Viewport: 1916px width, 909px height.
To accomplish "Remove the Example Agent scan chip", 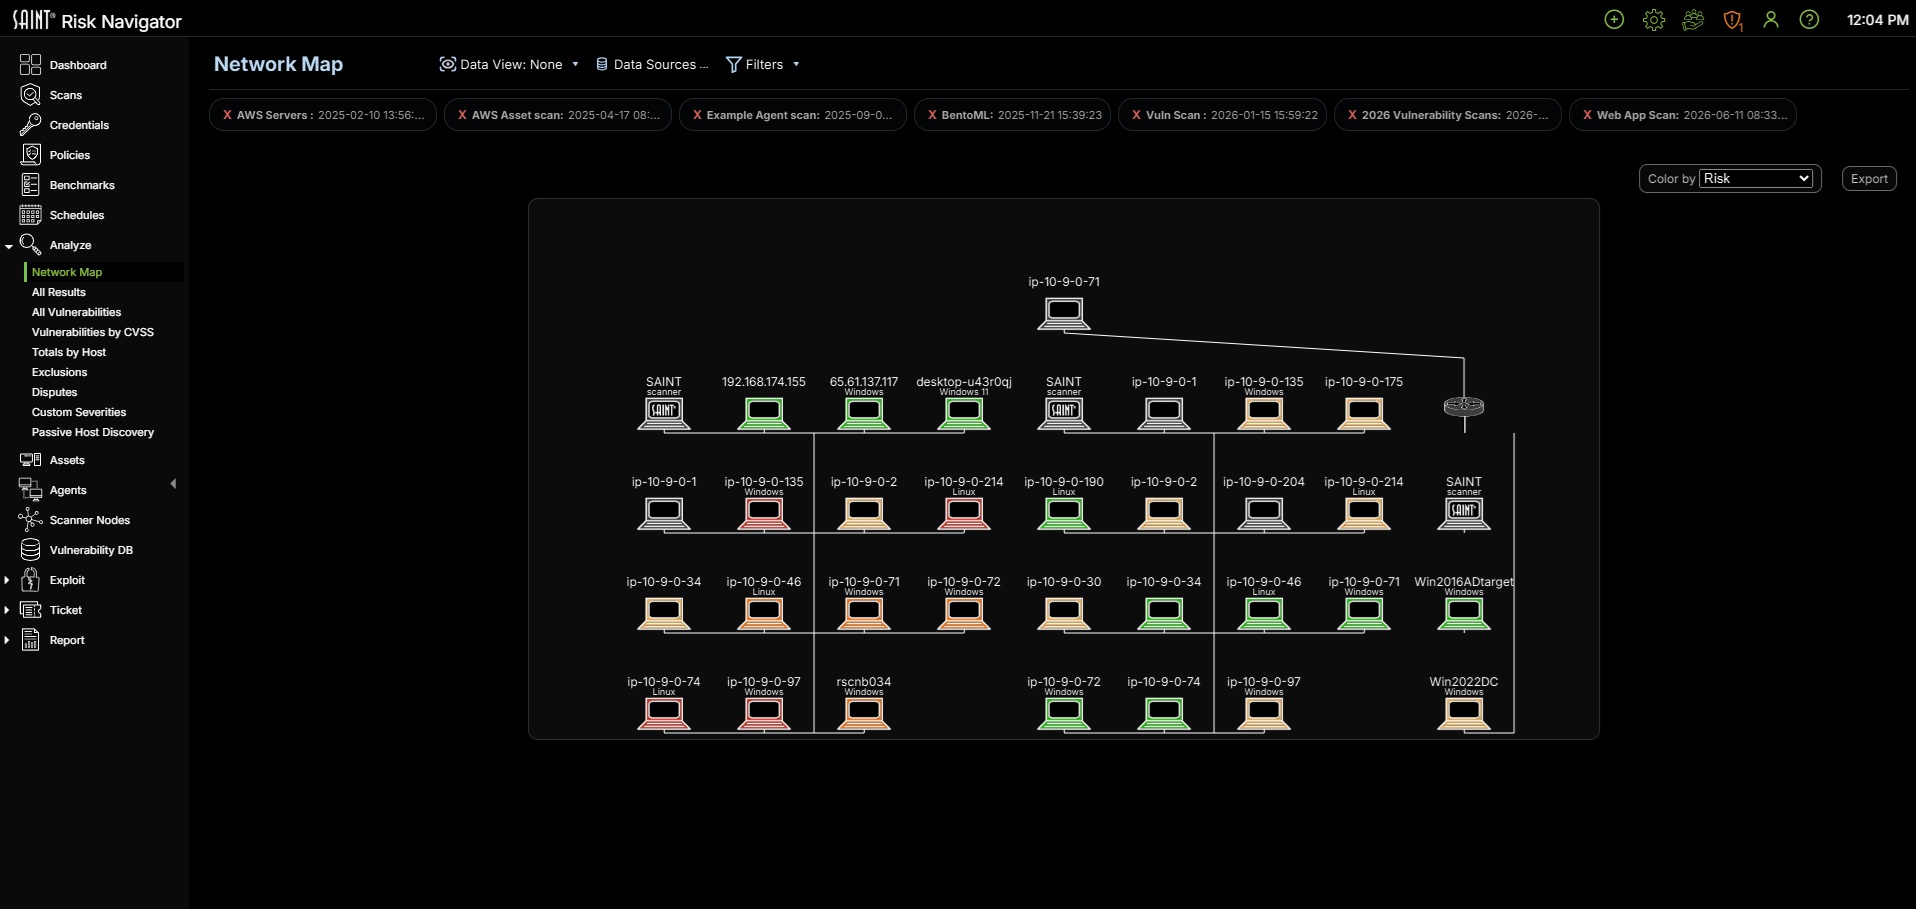I will (x=697, y=115).
